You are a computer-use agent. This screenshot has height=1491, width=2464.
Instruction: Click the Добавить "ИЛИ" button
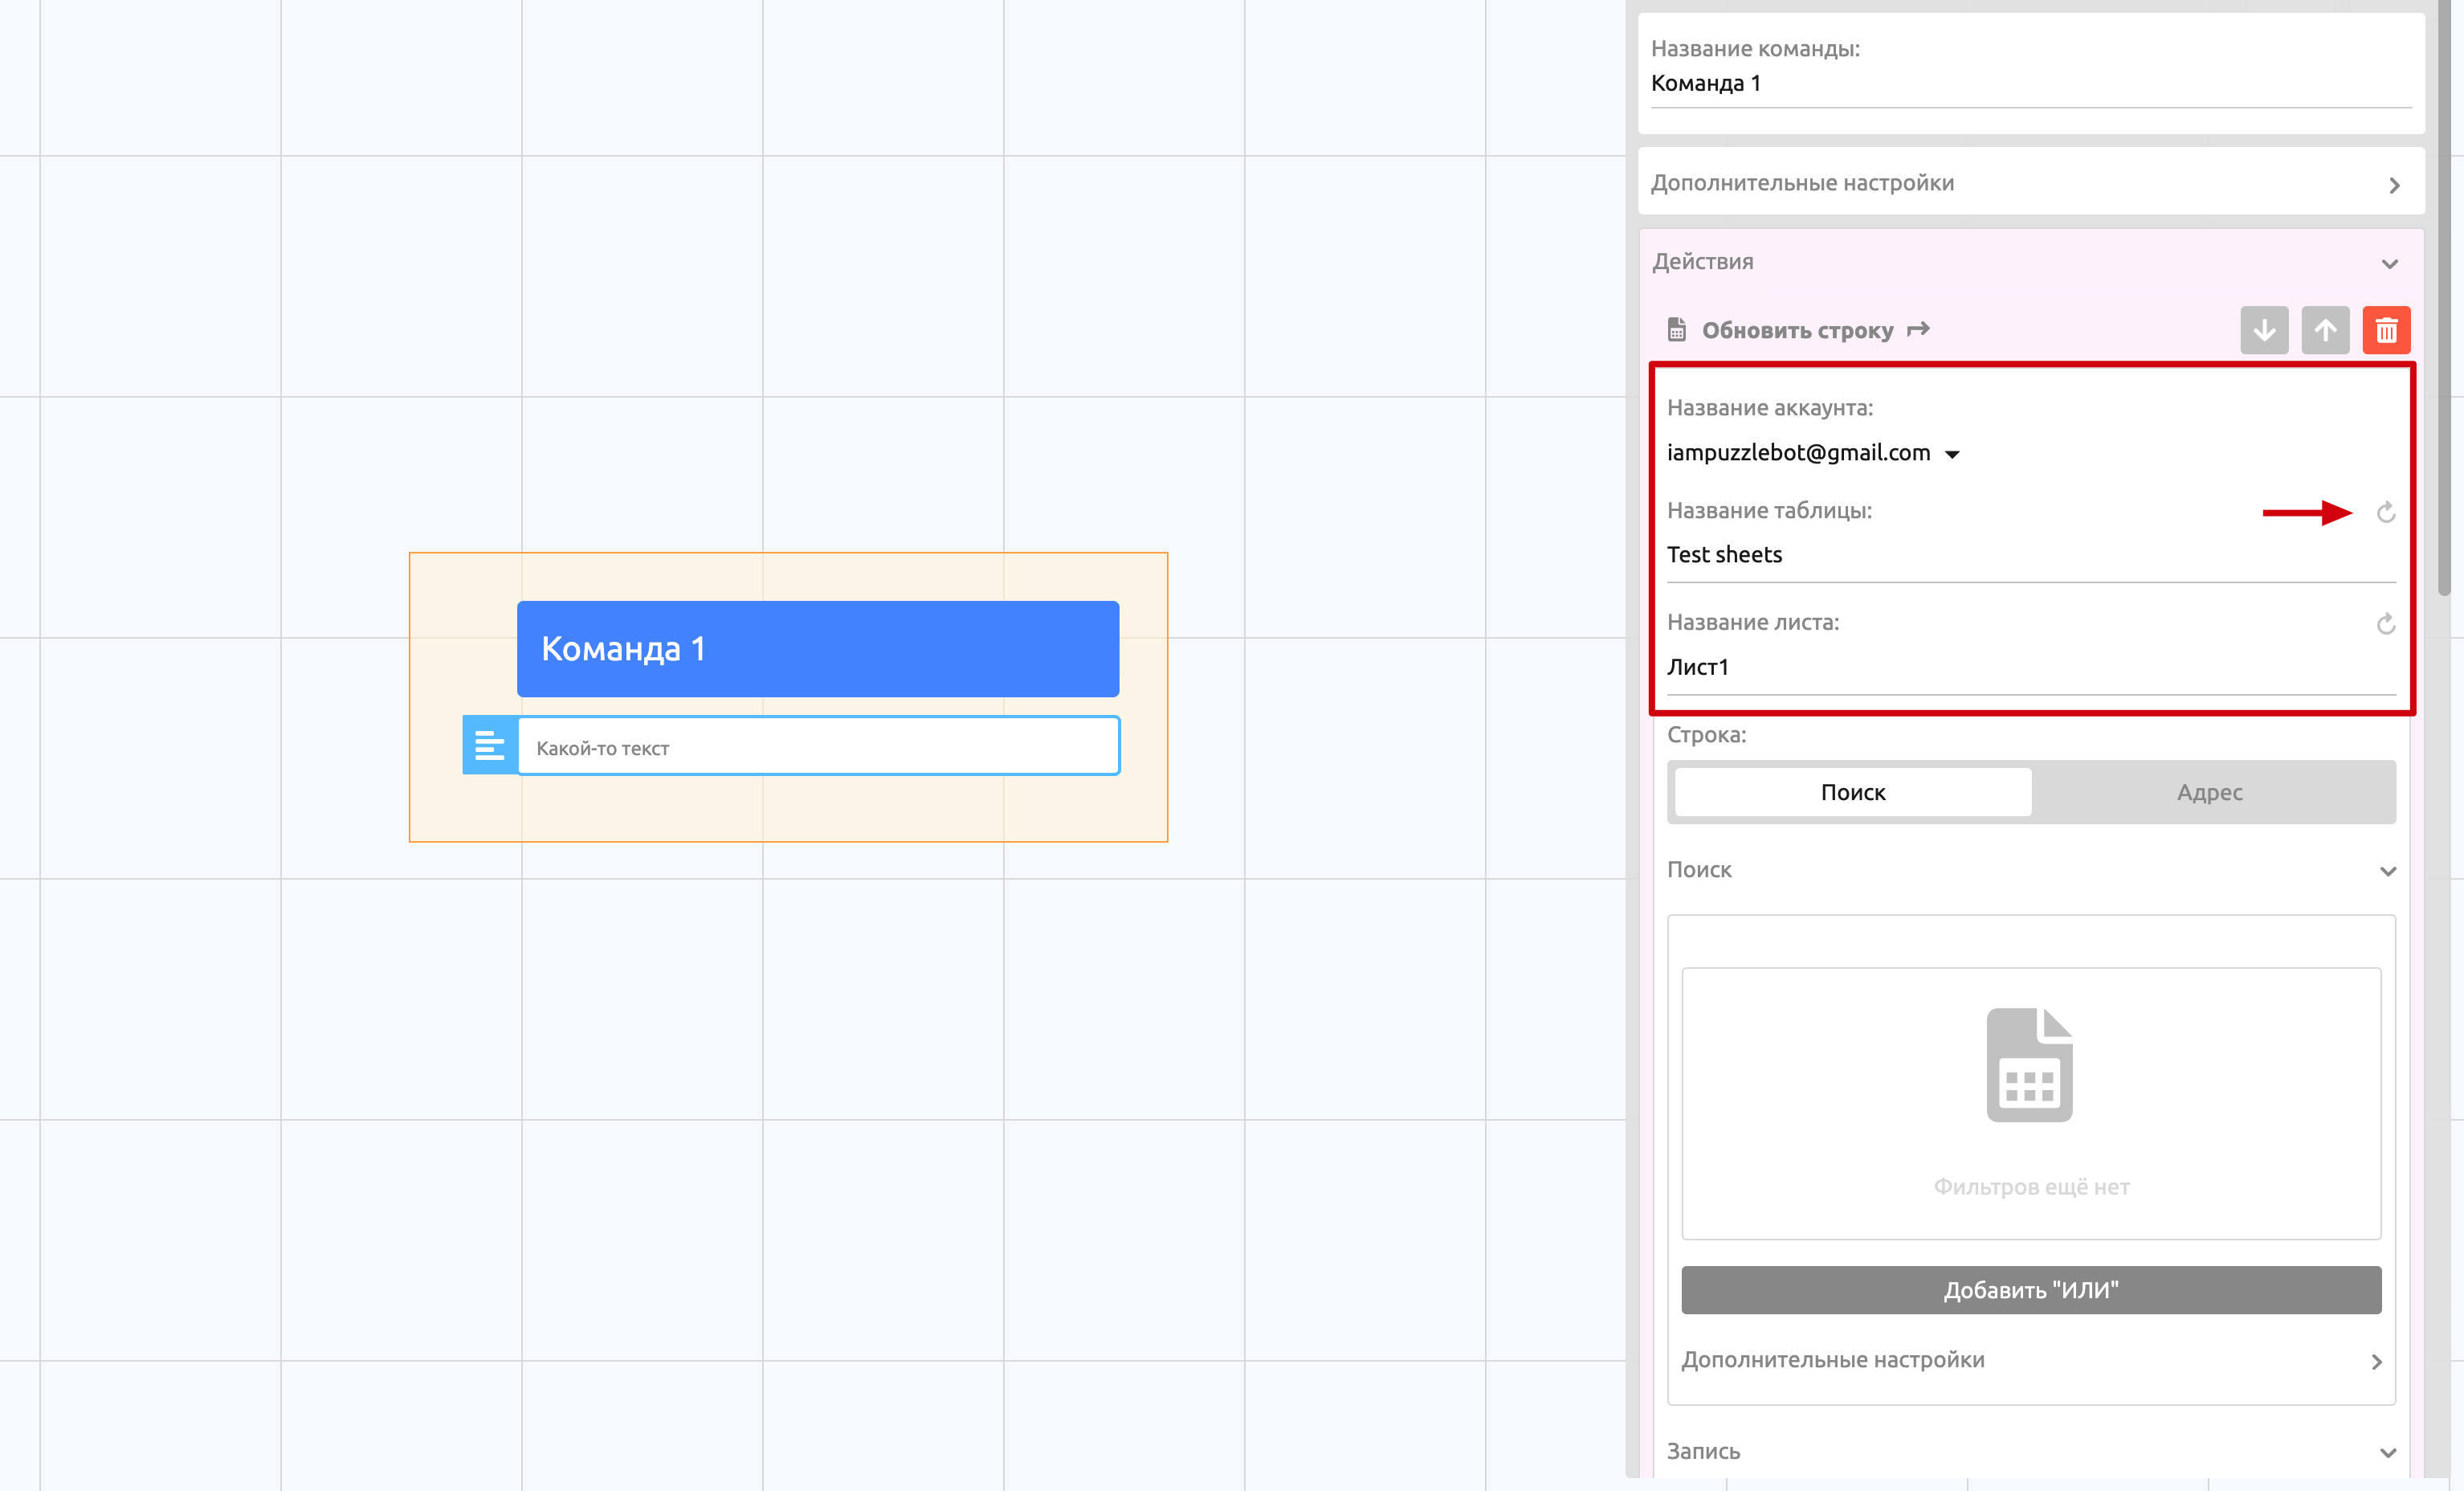[2031, 1290]
